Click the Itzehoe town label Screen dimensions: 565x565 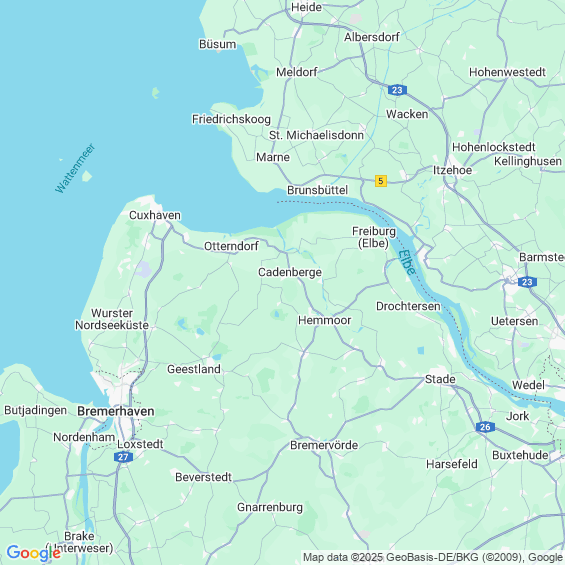[x=452, y=170]
